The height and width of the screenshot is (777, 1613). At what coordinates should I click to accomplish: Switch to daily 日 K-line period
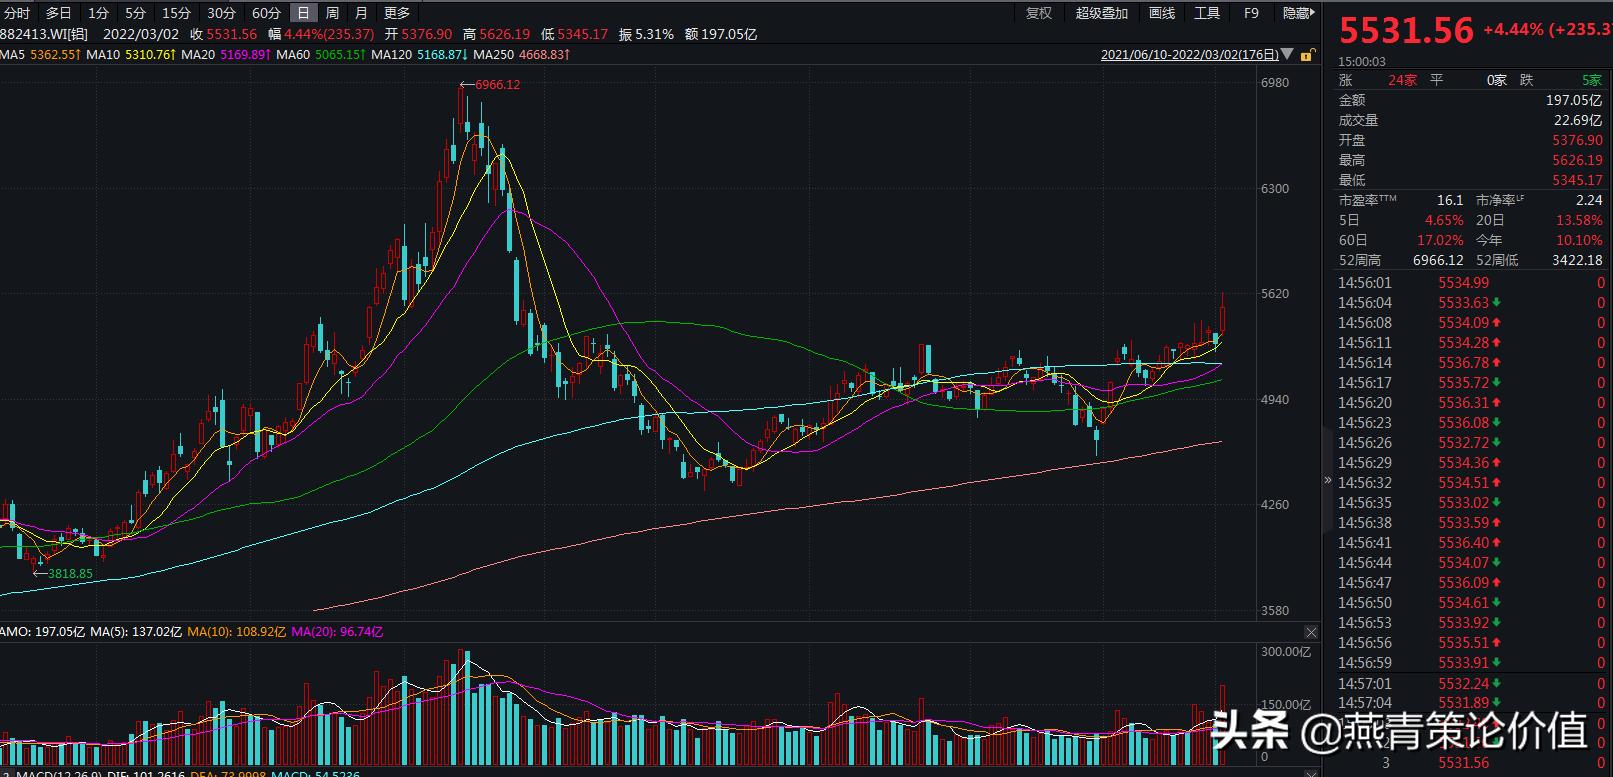pos(303,13)
